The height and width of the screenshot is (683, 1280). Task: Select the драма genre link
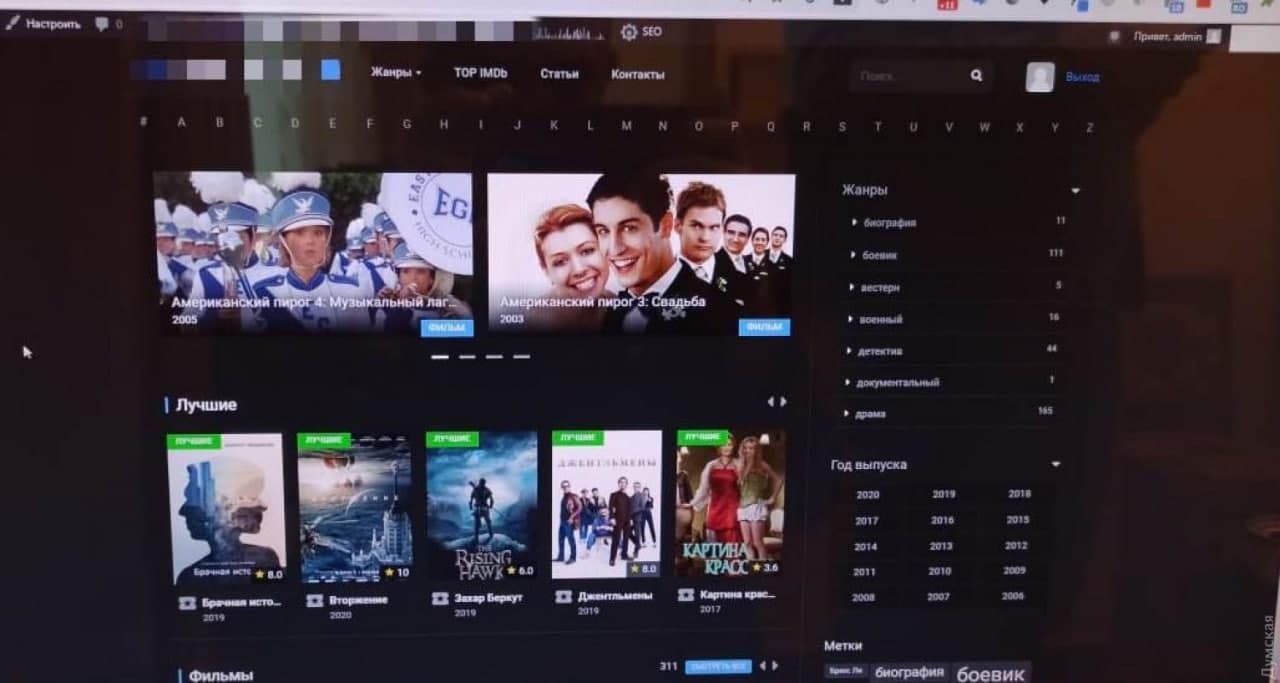pos(870,414)
